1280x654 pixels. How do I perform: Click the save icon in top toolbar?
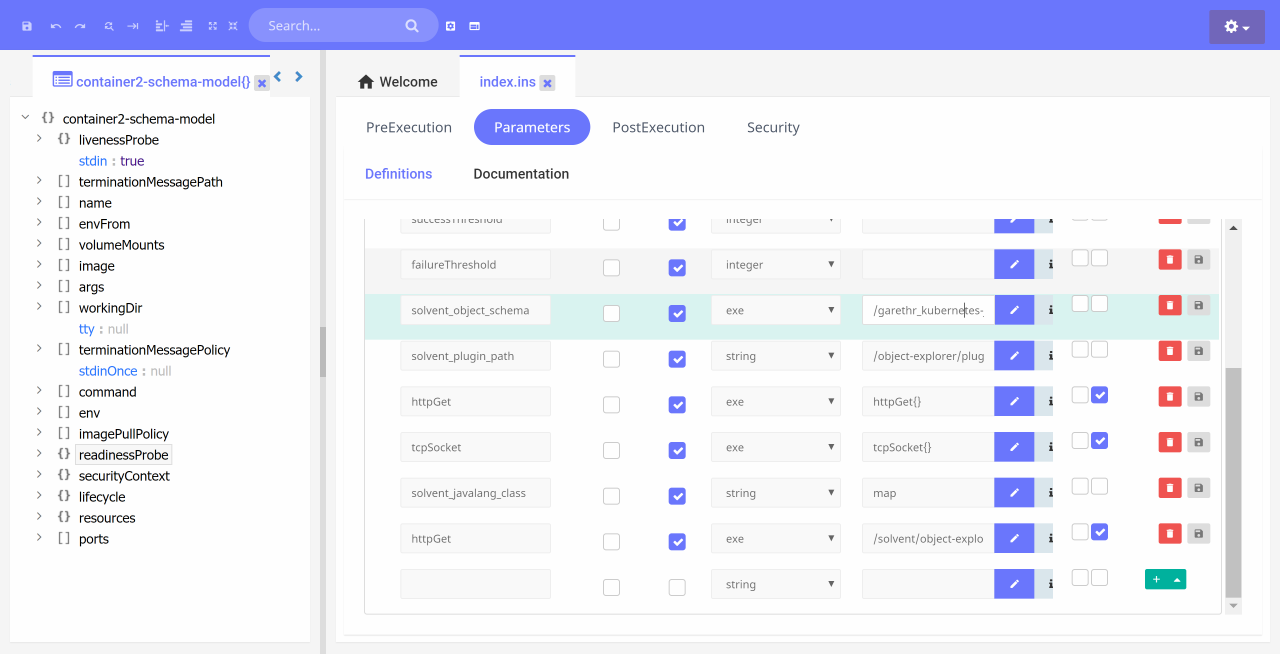(x=27, y=26)
